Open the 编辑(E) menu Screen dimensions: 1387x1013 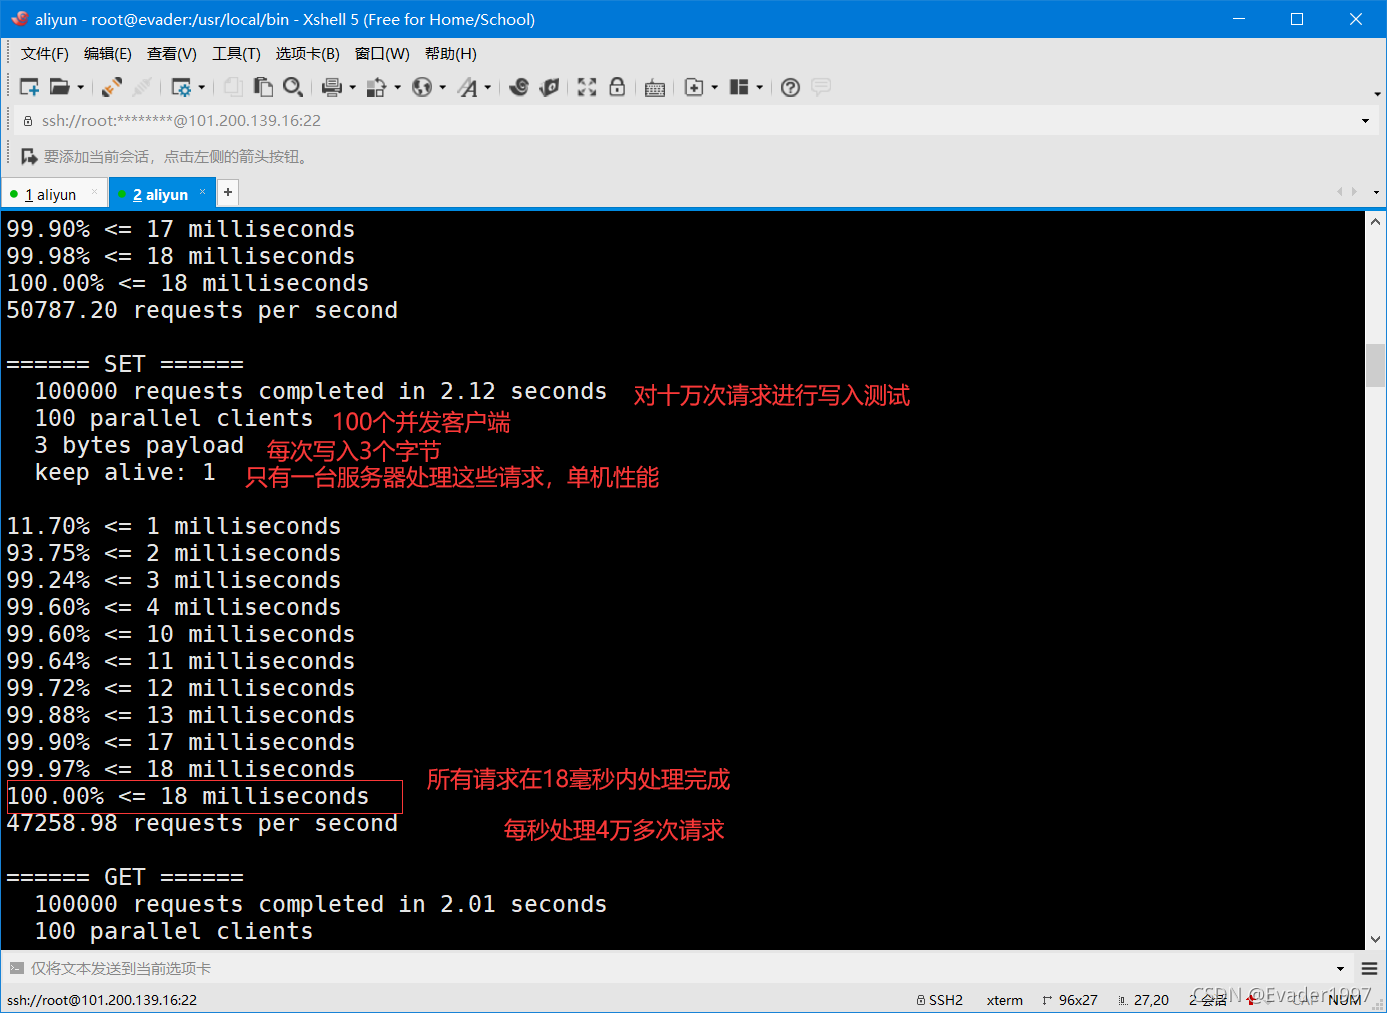pos(108,54)
